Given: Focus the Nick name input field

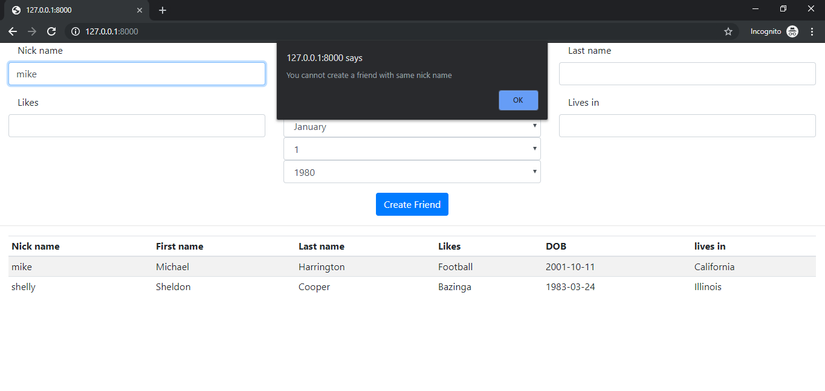Looking at the screenshot, I should click(137, 74).
